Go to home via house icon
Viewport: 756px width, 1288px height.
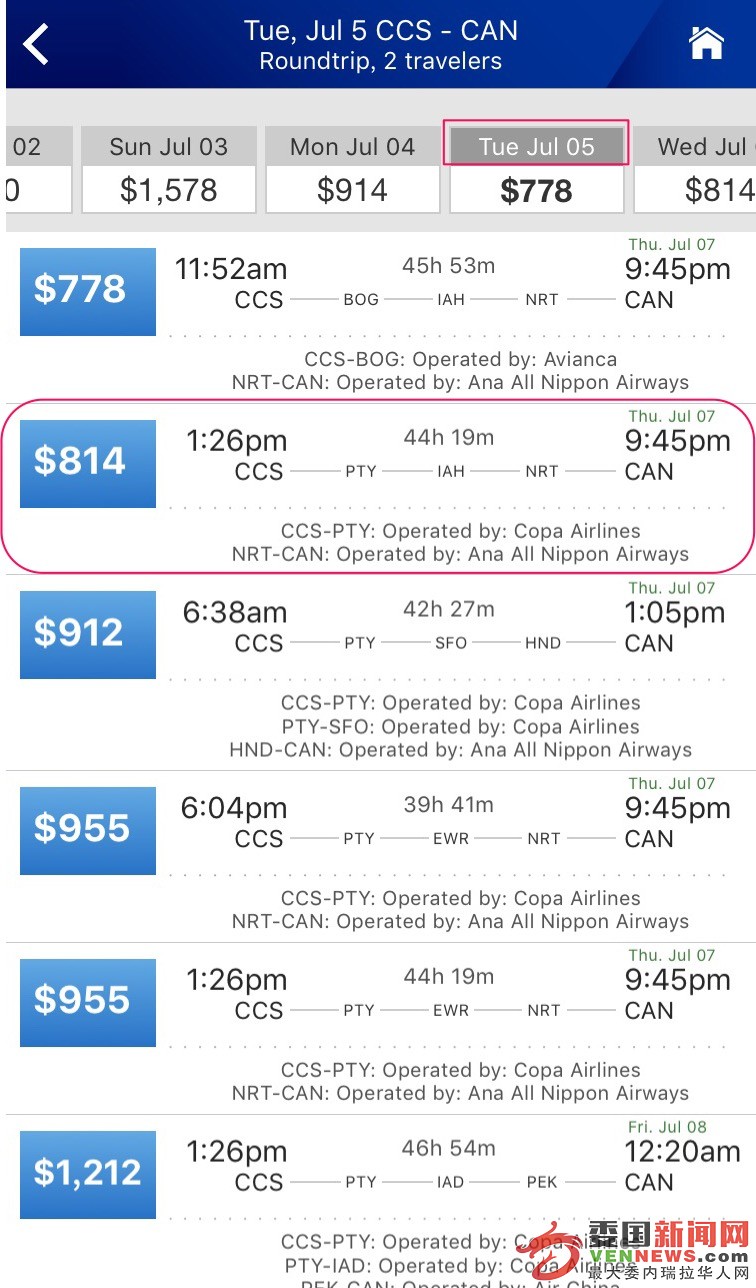point(706,43)
